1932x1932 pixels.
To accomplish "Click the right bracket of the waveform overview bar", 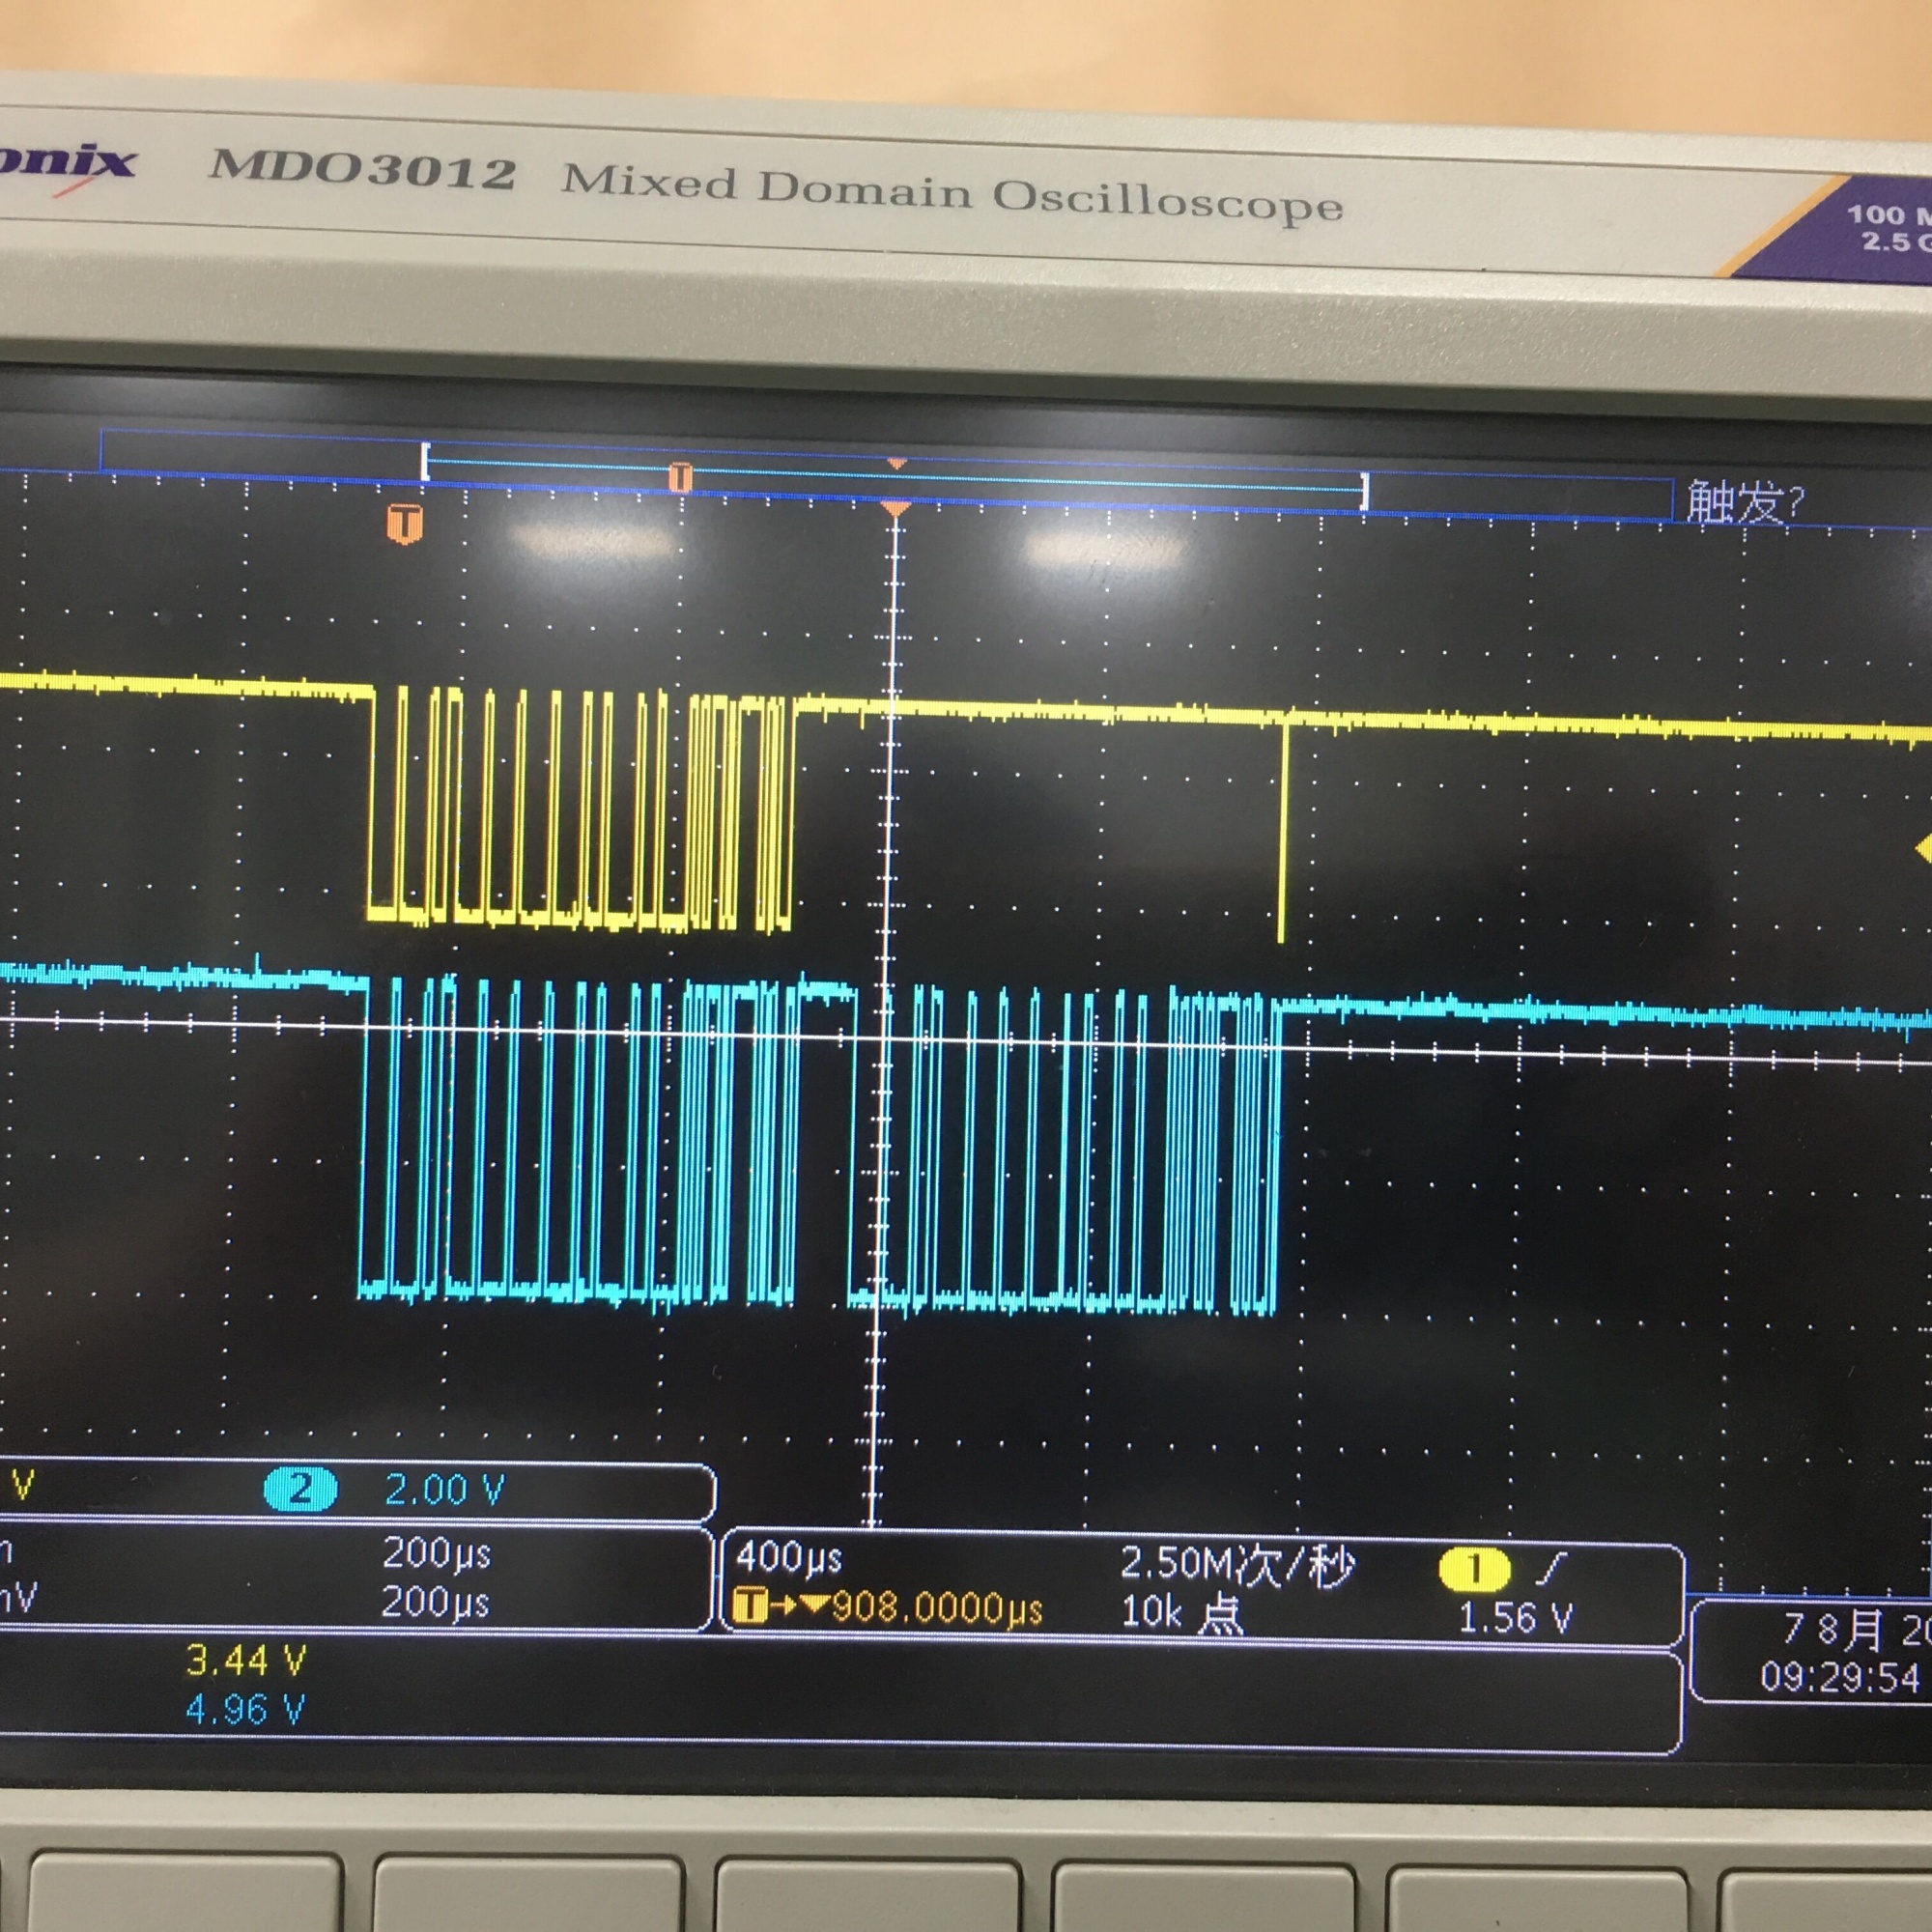I will [x=1365, y=491].
